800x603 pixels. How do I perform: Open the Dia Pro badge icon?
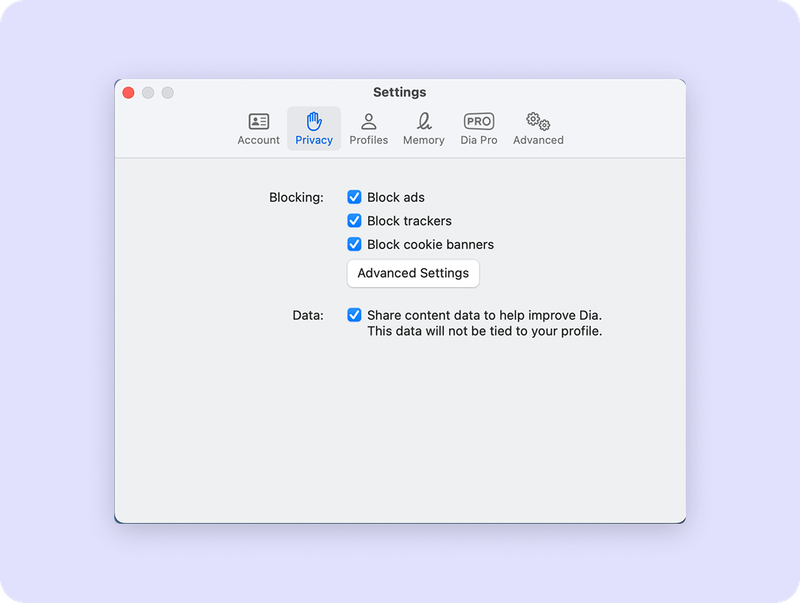point(479,121)
